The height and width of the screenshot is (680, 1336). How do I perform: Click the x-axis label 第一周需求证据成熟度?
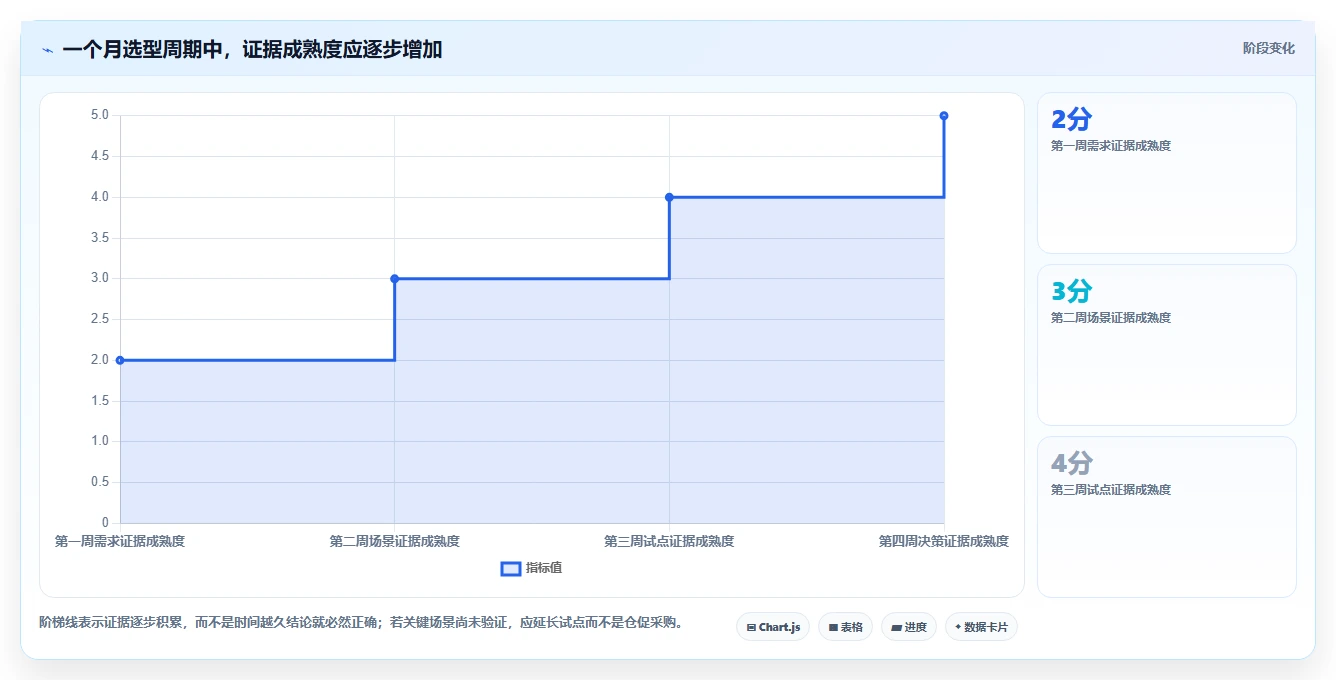120,541
